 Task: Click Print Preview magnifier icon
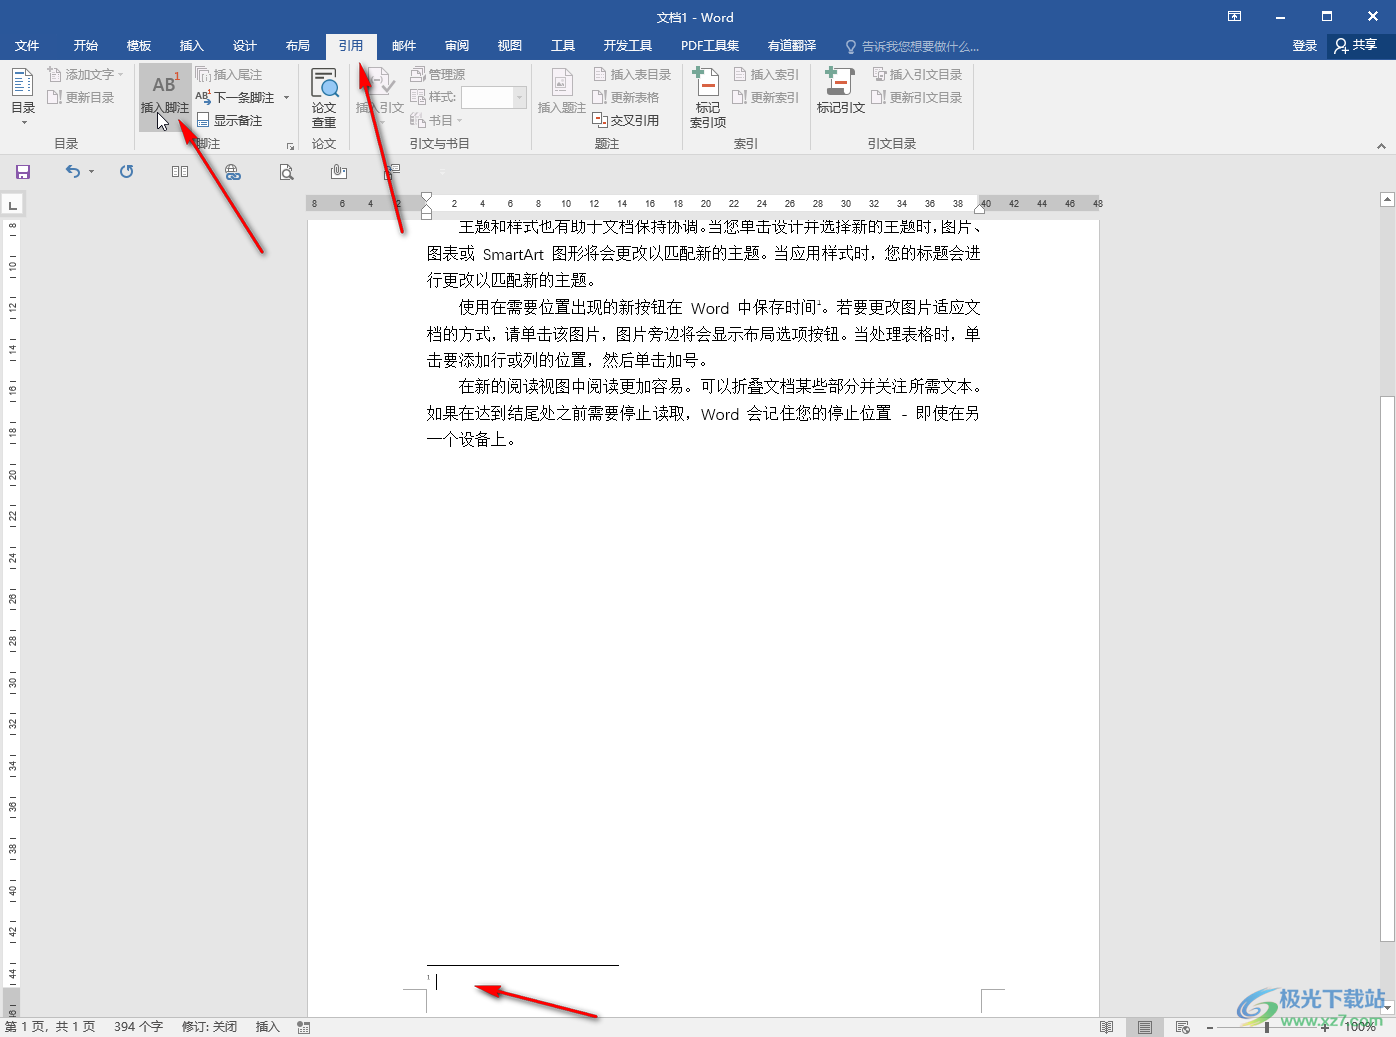(287, 172)
